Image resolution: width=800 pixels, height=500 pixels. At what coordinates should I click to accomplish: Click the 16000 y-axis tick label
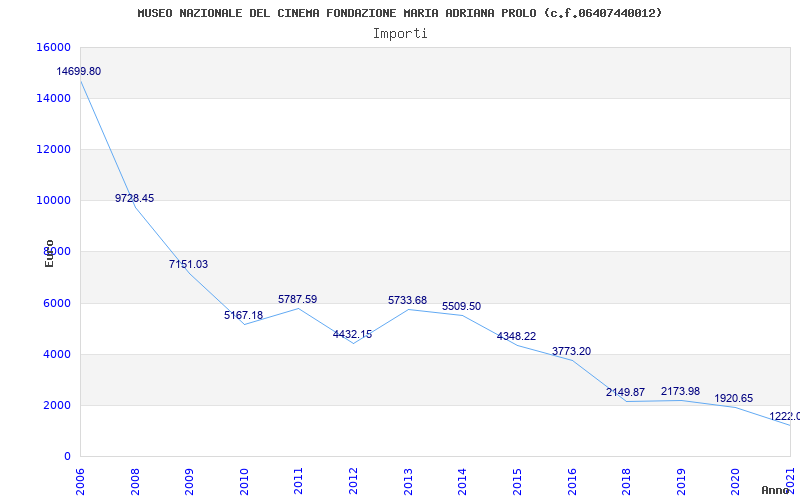tap(53, 47)
